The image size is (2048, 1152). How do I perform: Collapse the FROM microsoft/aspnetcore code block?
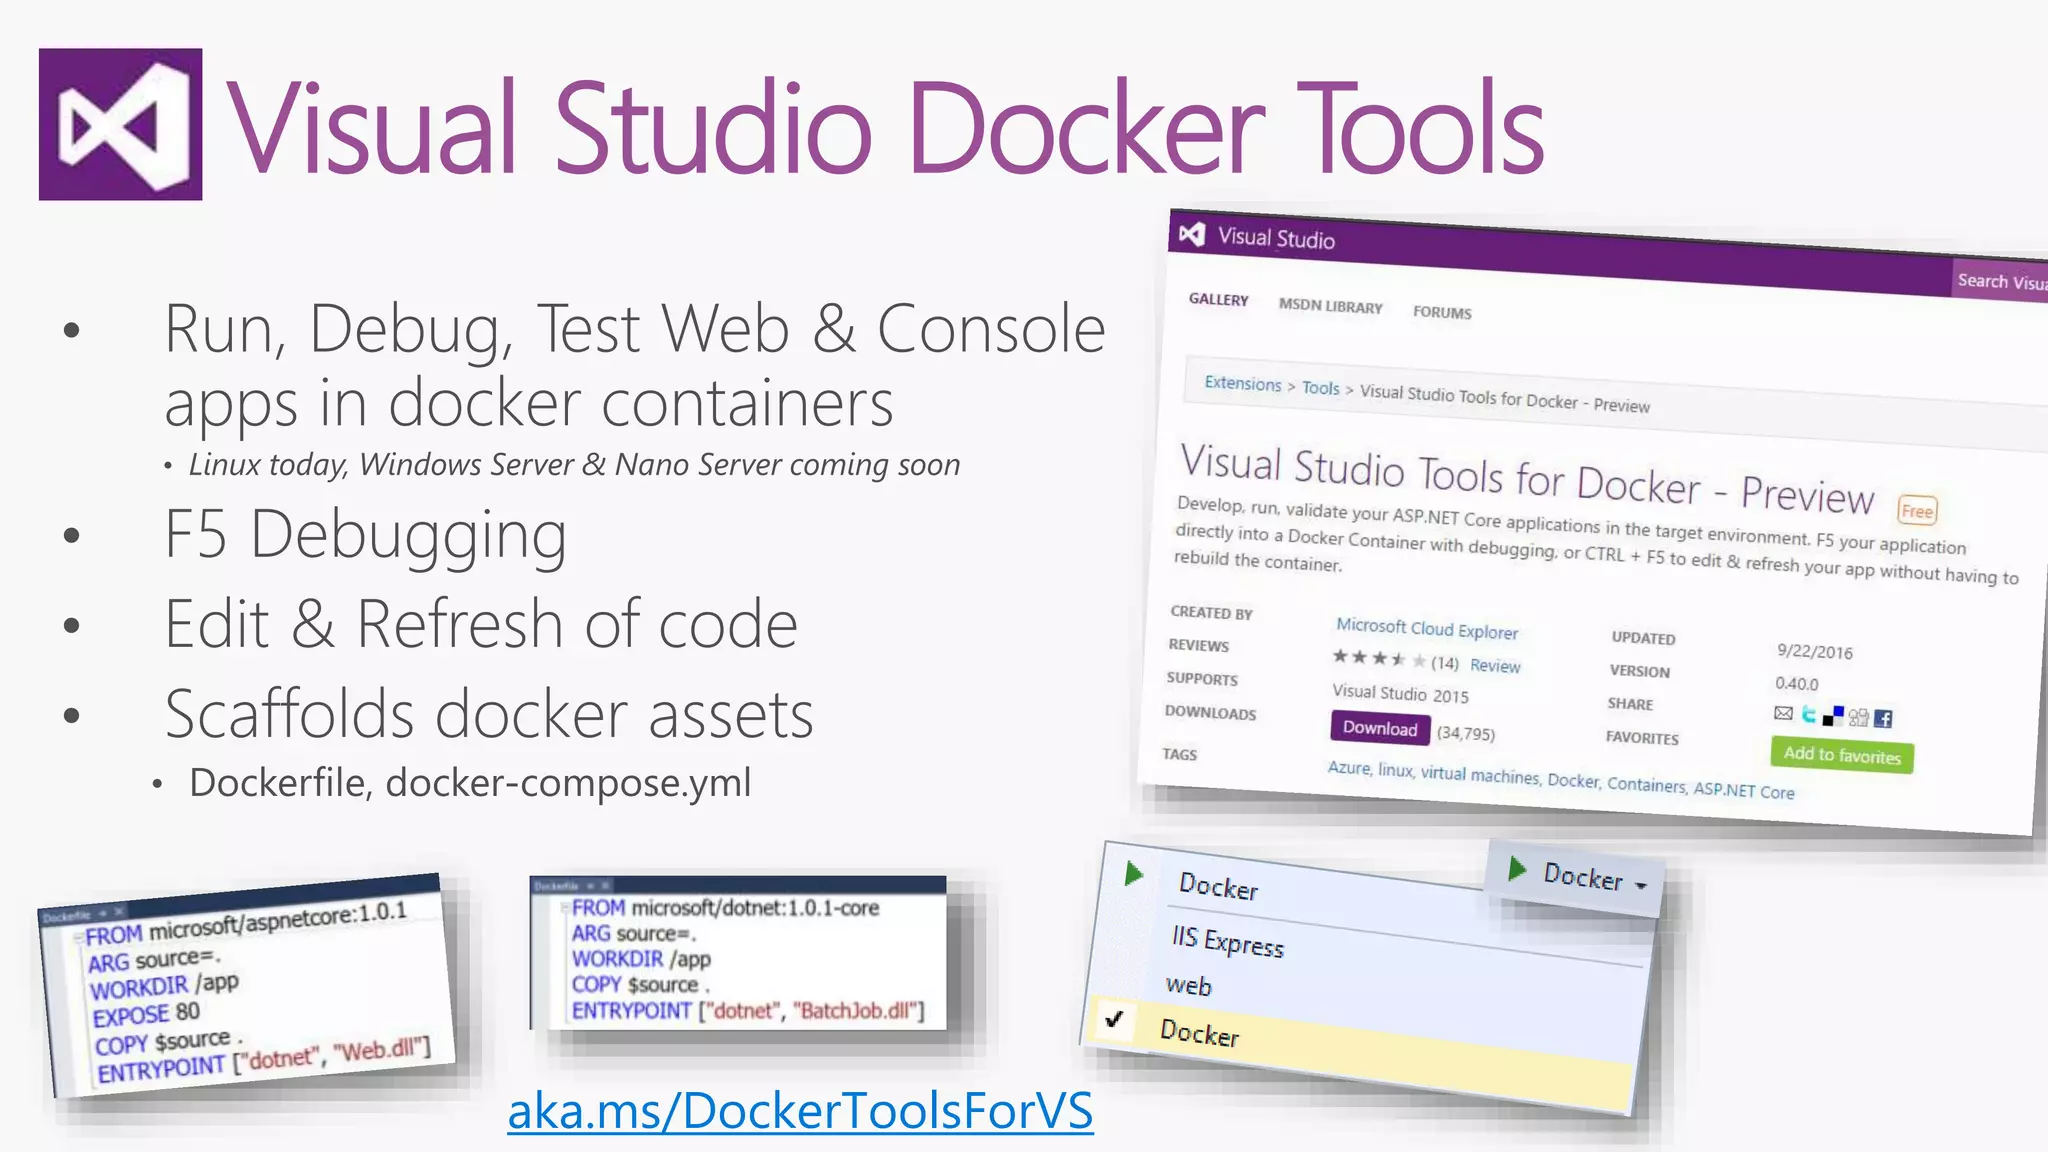click(x=77, y=939)
